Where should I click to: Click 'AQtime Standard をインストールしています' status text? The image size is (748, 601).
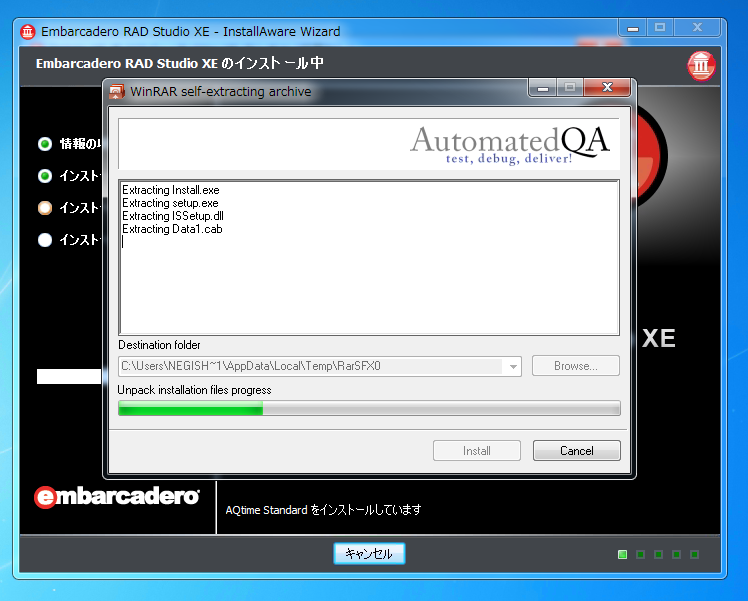click(323, 510)
